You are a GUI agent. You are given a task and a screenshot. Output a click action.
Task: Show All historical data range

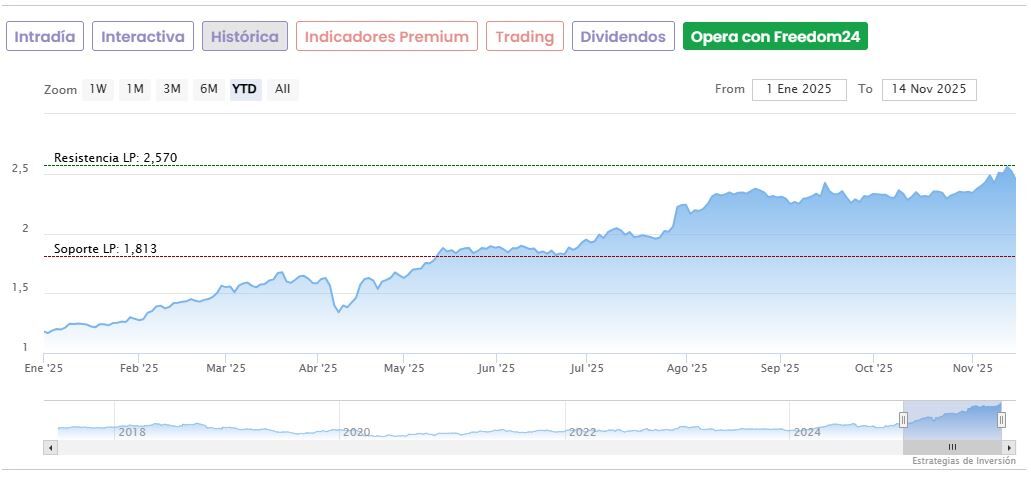click(283, 89)
